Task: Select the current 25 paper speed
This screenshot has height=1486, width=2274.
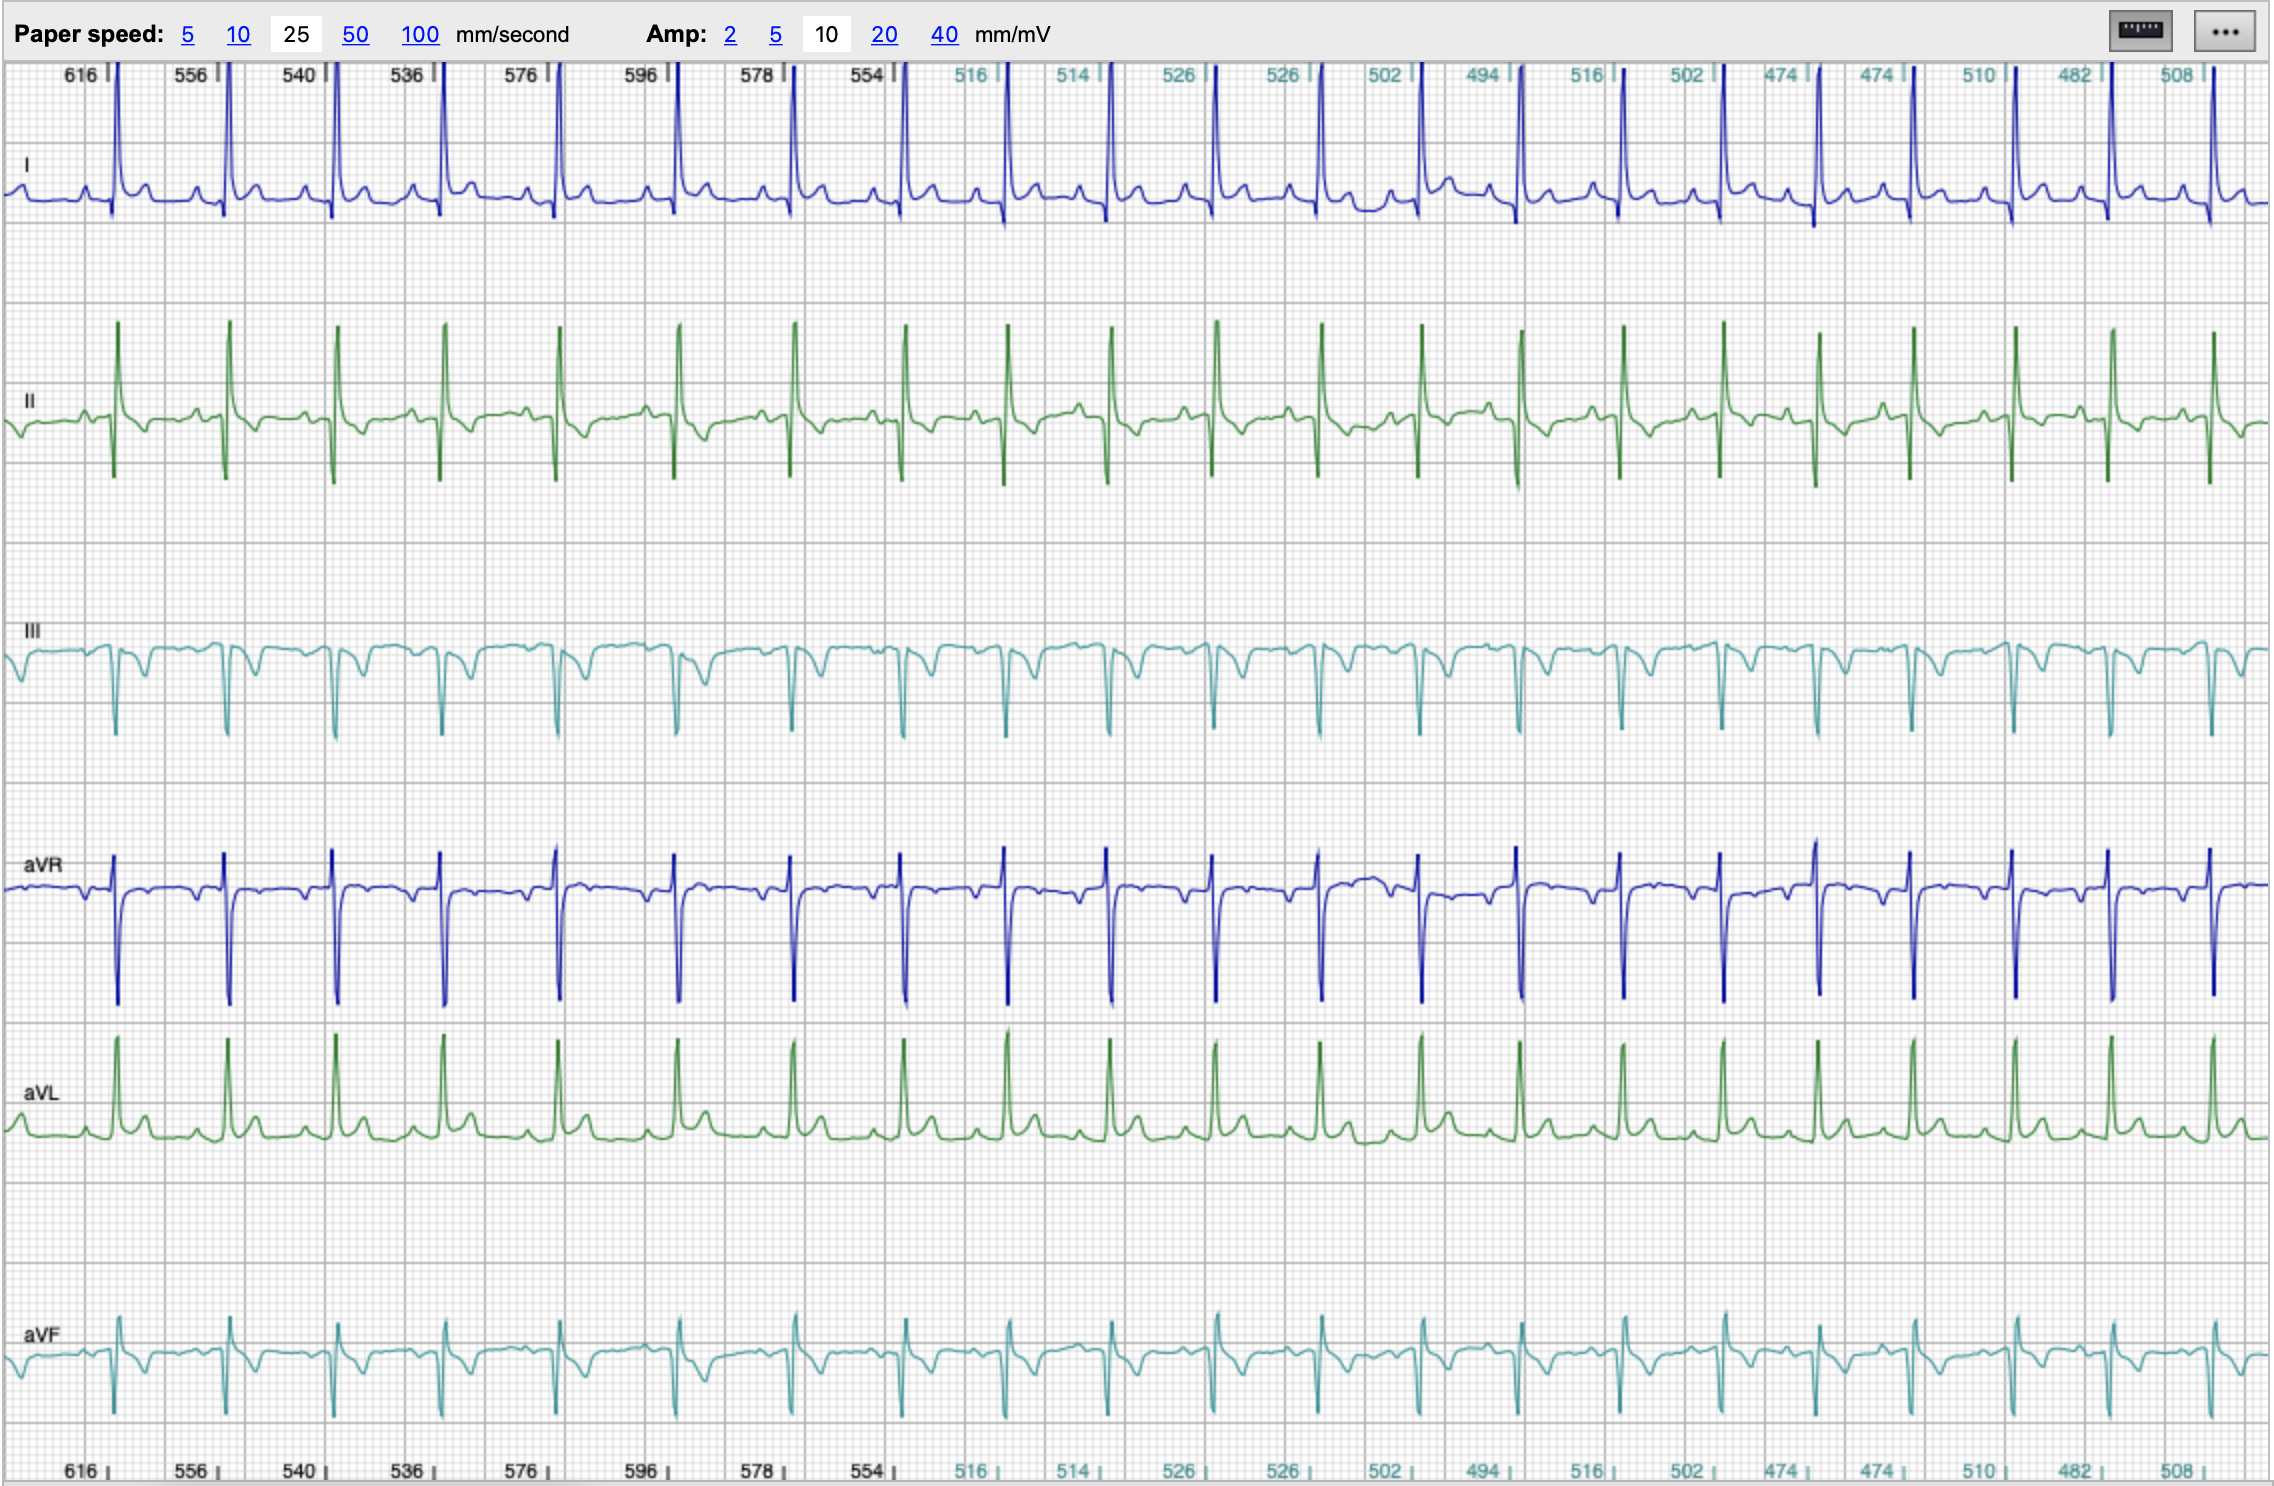Action: coord(296,35)
